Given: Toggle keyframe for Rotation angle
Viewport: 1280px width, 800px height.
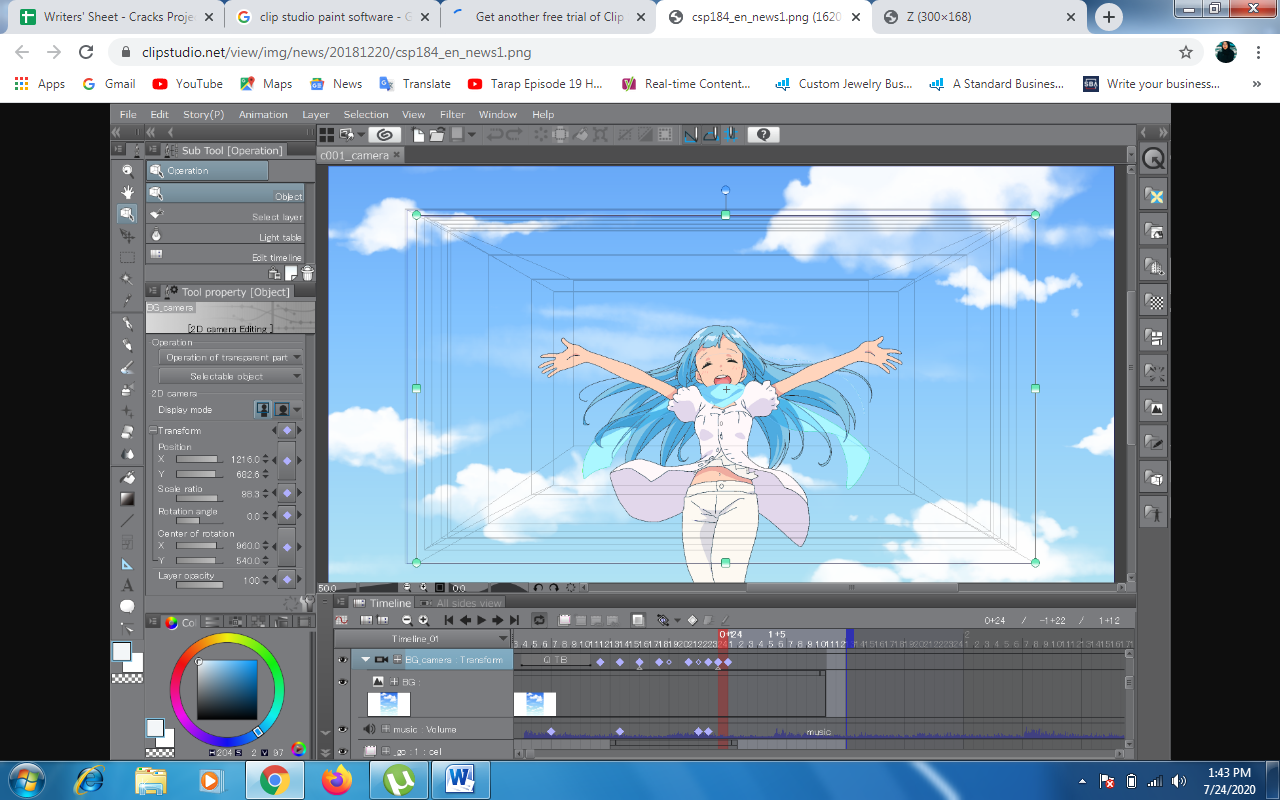Looking at the screenshot, I should [287, 516].
